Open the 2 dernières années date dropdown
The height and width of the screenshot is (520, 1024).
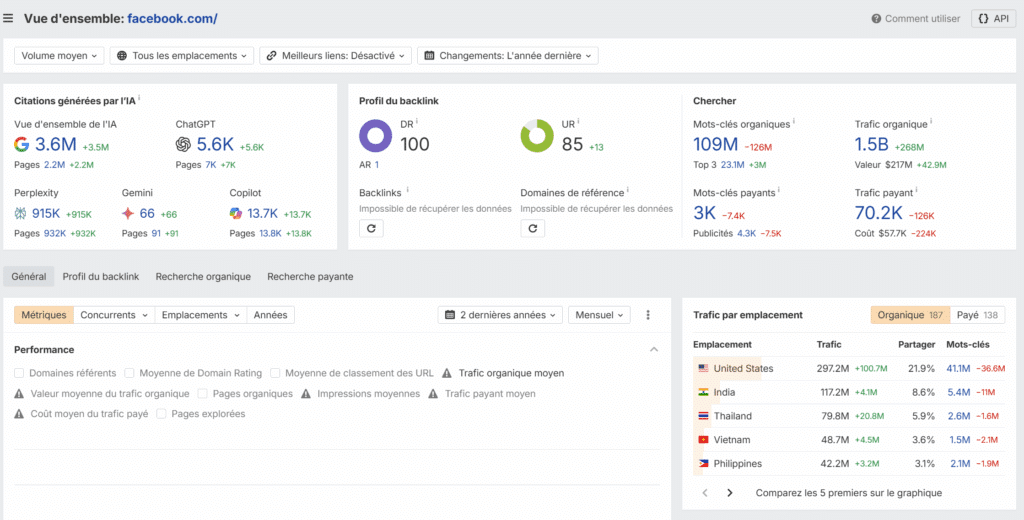(500, 315)
